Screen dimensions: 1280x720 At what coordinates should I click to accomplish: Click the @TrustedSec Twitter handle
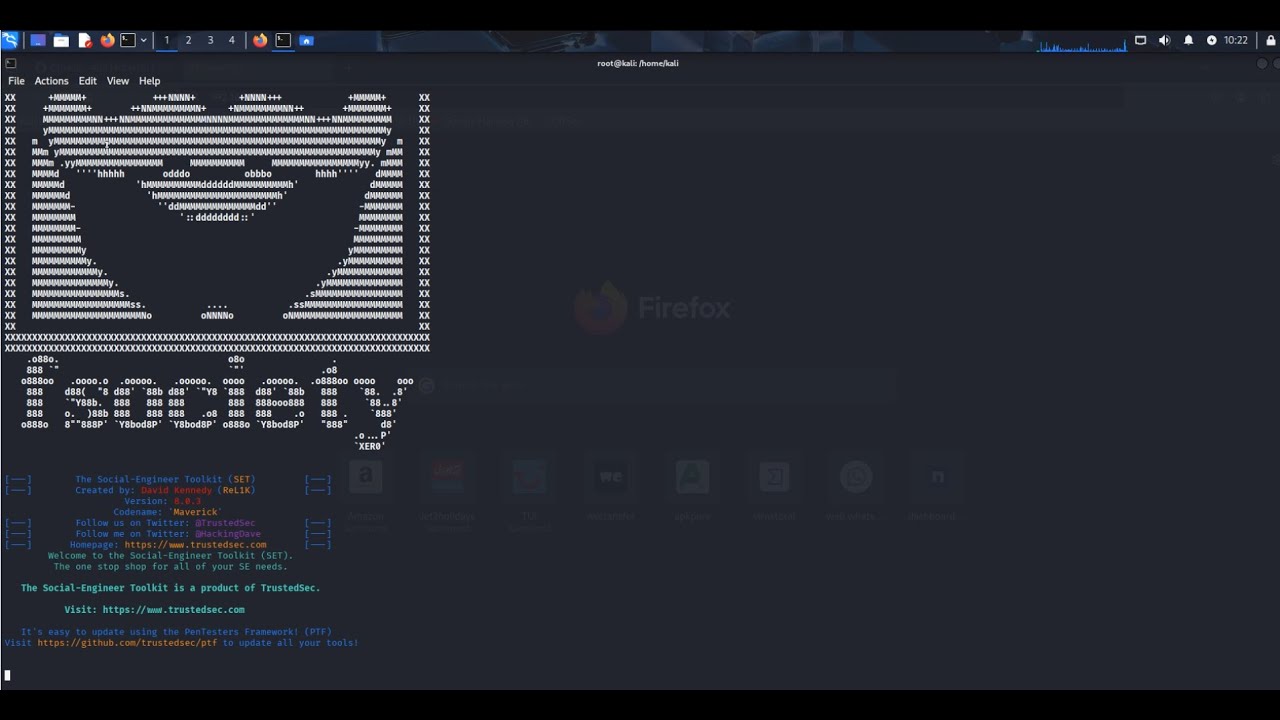coord(225,523)
